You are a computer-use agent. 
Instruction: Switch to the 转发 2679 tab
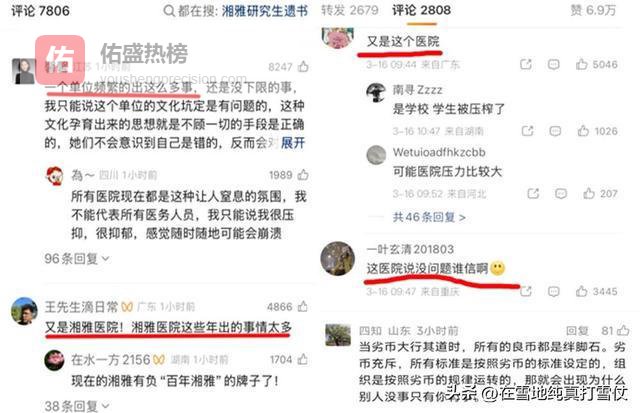click(x=349, y=10)
